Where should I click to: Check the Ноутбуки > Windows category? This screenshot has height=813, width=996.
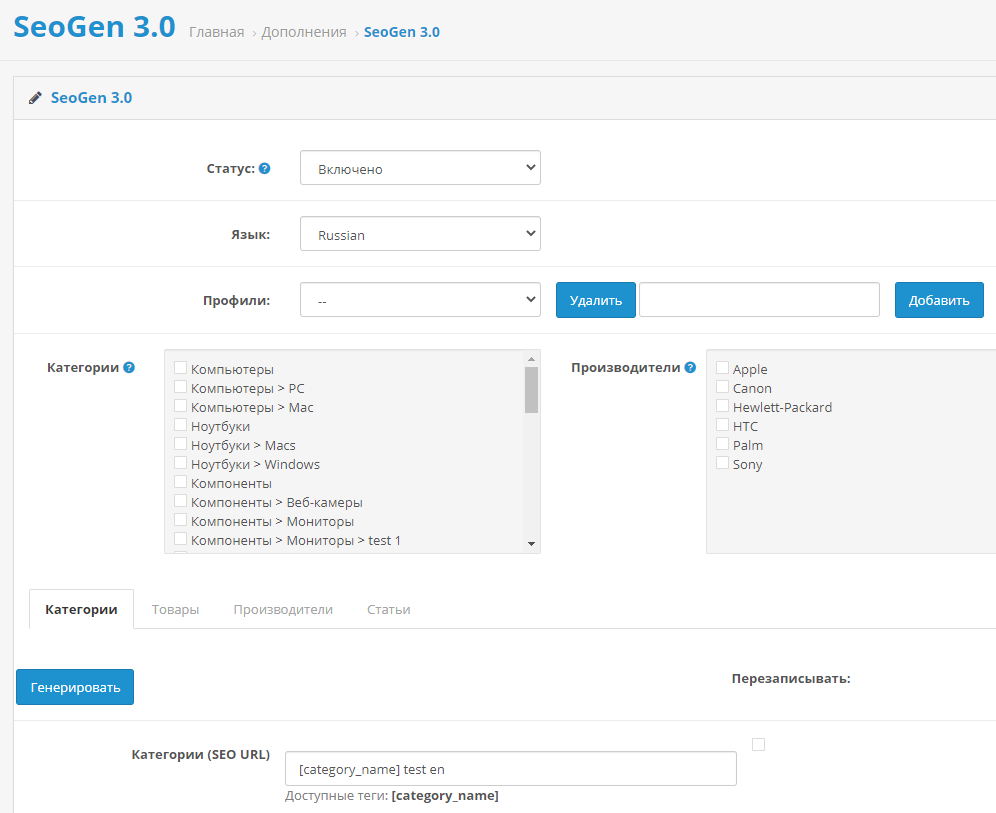tap(180, 464)
